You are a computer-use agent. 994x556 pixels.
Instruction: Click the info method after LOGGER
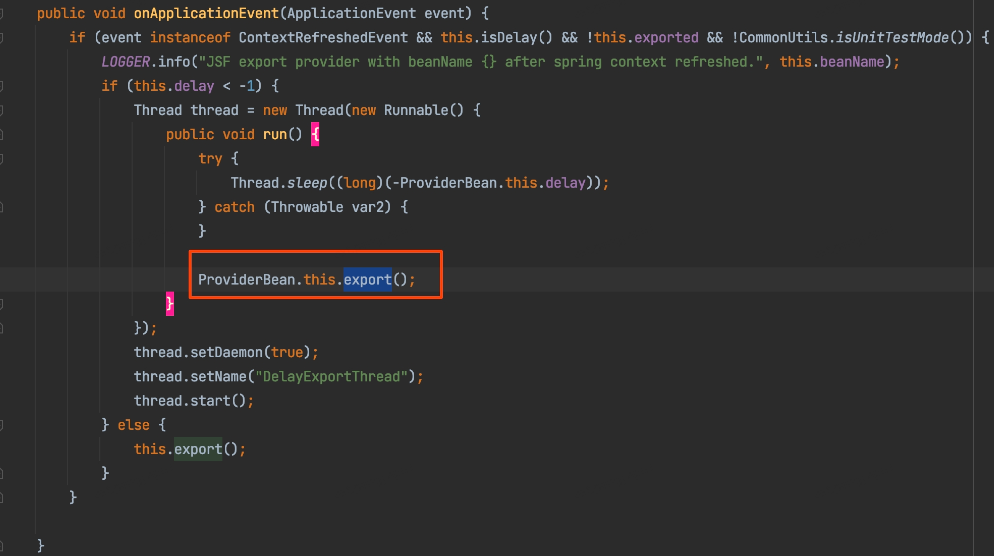[x=174, y=61]
